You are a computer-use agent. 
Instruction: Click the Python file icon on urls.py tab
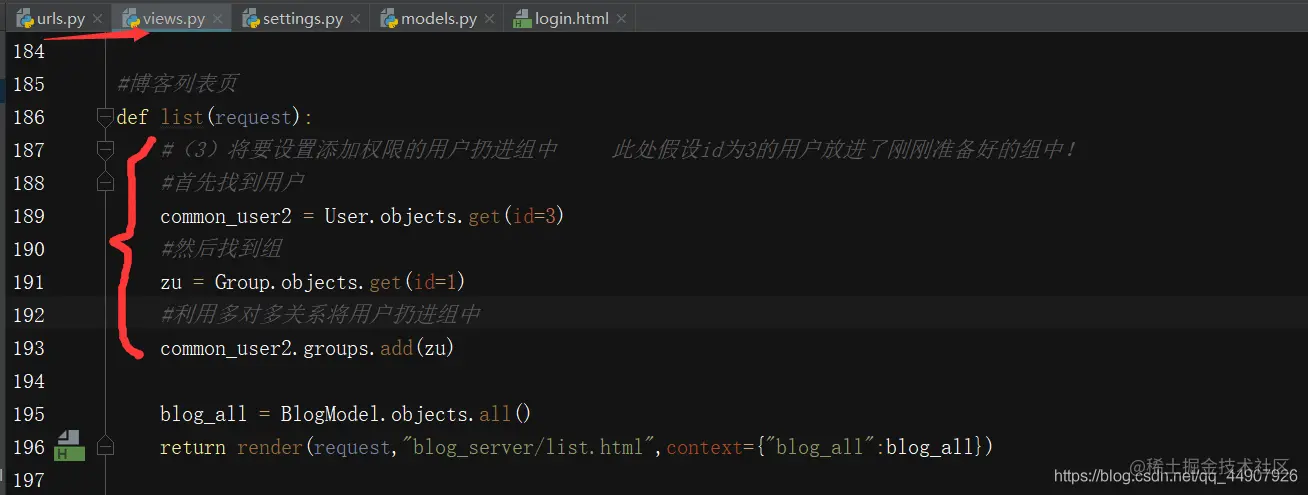[x=24, y=17]
